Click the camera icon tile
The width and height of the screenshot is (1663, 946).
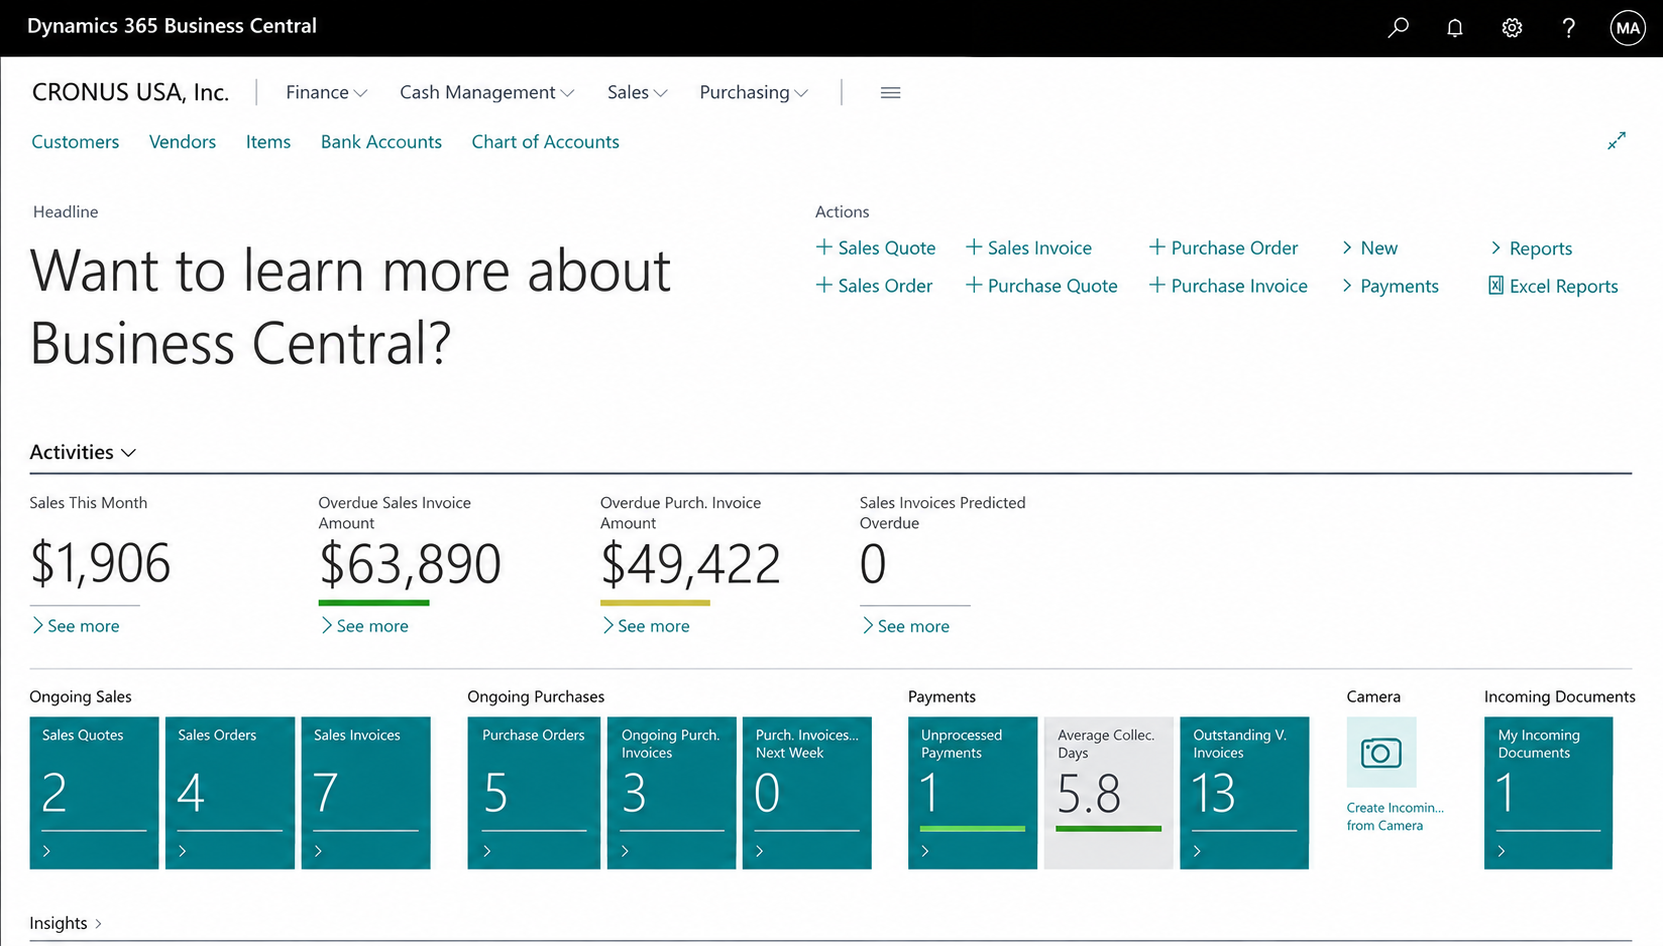tap(1381, 752)
